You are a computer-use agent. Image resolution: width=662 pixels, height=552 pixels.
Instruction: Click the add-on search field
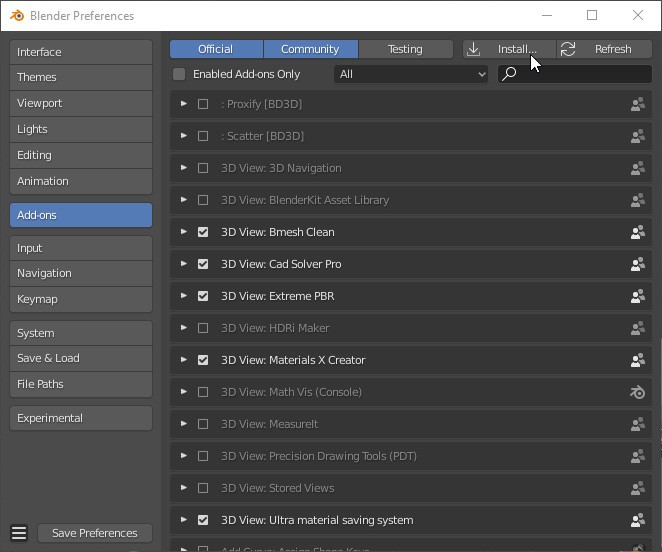coord(575,74)
